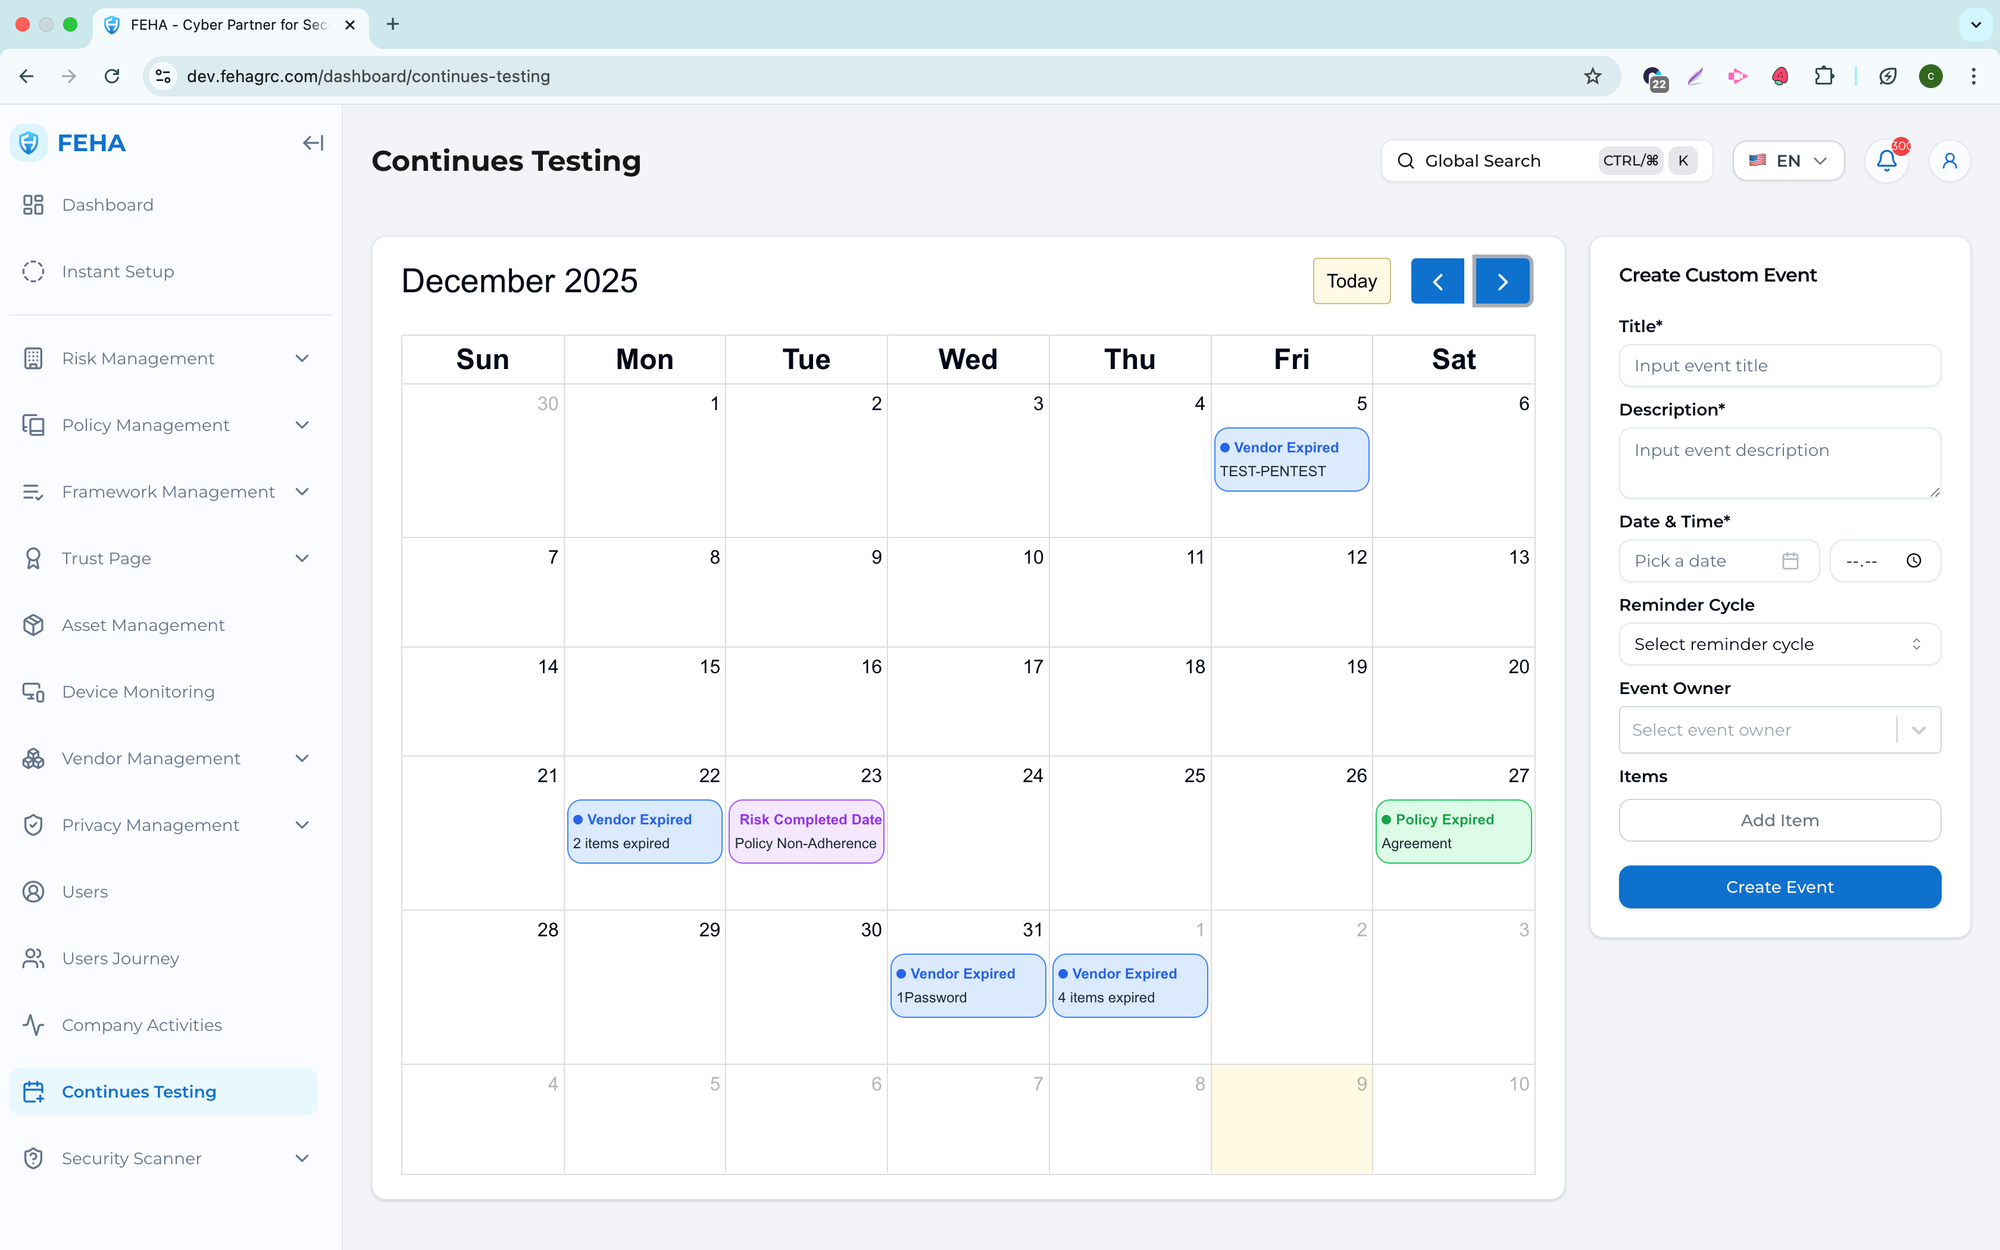The height and width of the screenshot is (1250, 2000).
Task: Jump to Today in calendar
Action: click(1351, 281)
